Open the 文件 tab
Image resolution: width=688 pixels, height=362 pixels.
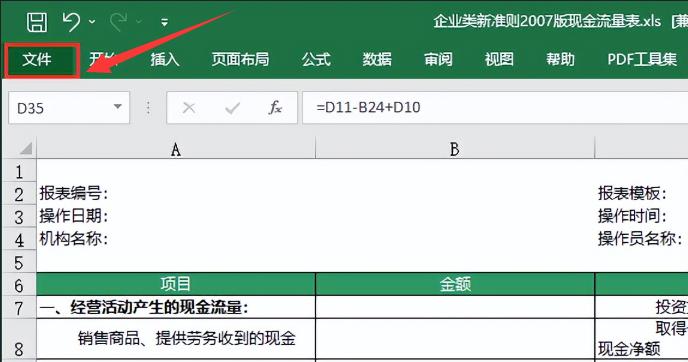click(37, 59)
